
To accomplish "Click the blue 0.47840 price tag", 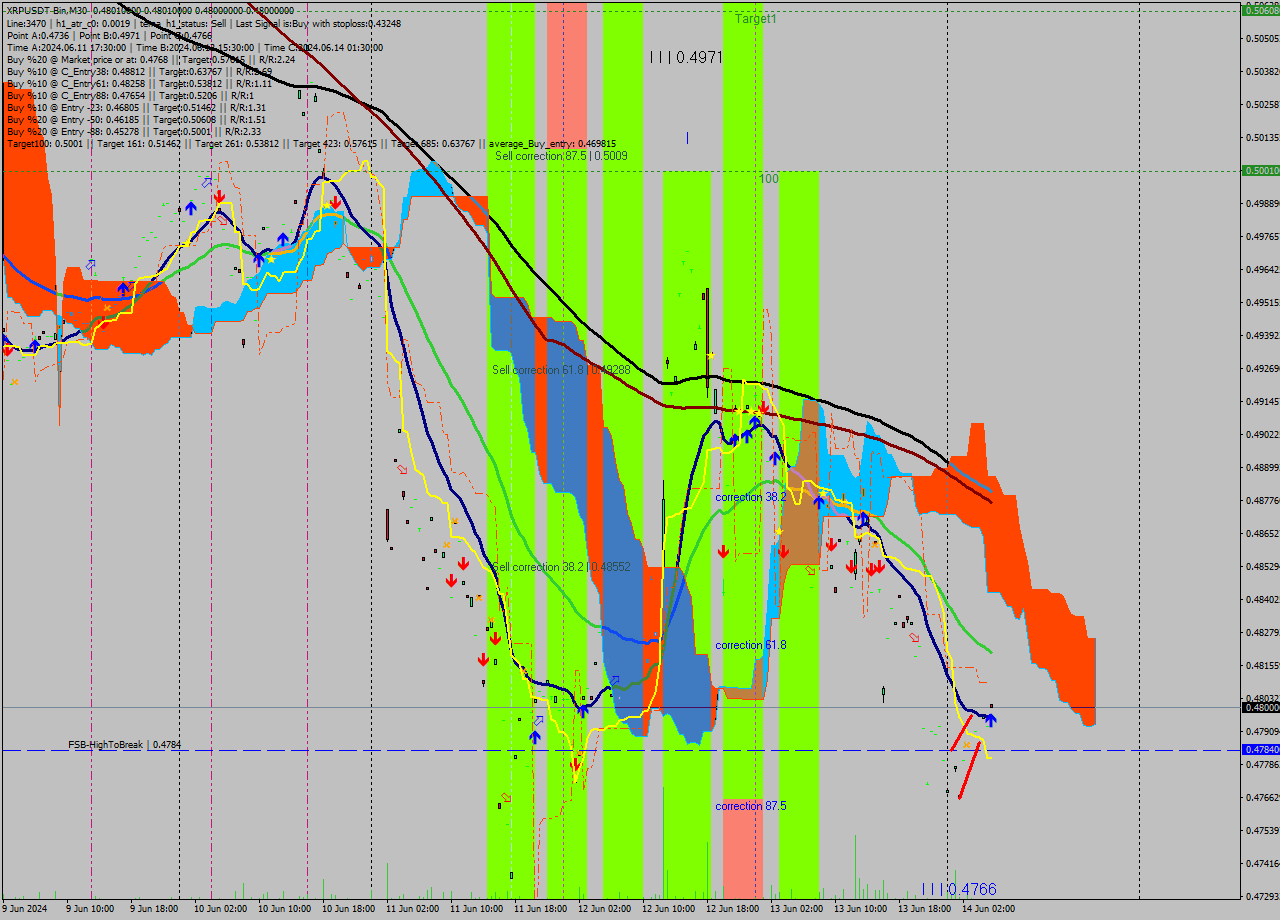I will (x=1260, y=749).
